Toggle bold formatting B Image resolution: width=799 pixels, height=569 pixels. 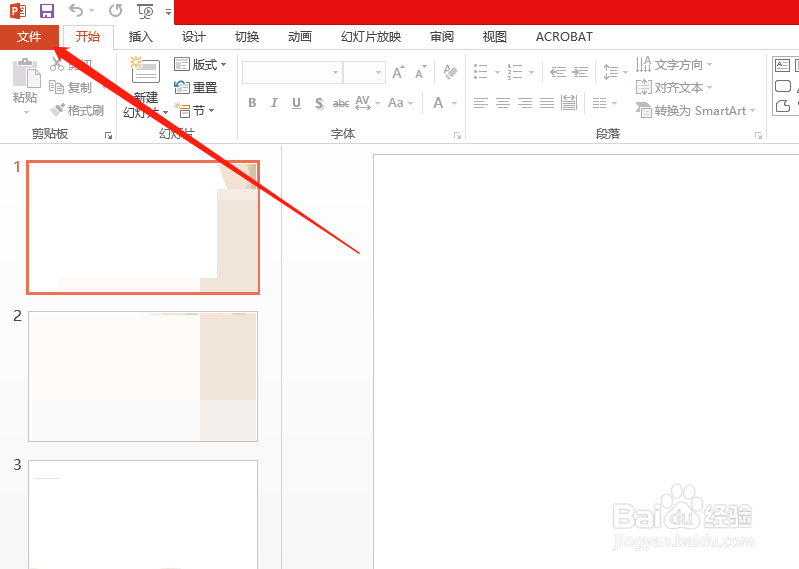[x=252, y=103]
